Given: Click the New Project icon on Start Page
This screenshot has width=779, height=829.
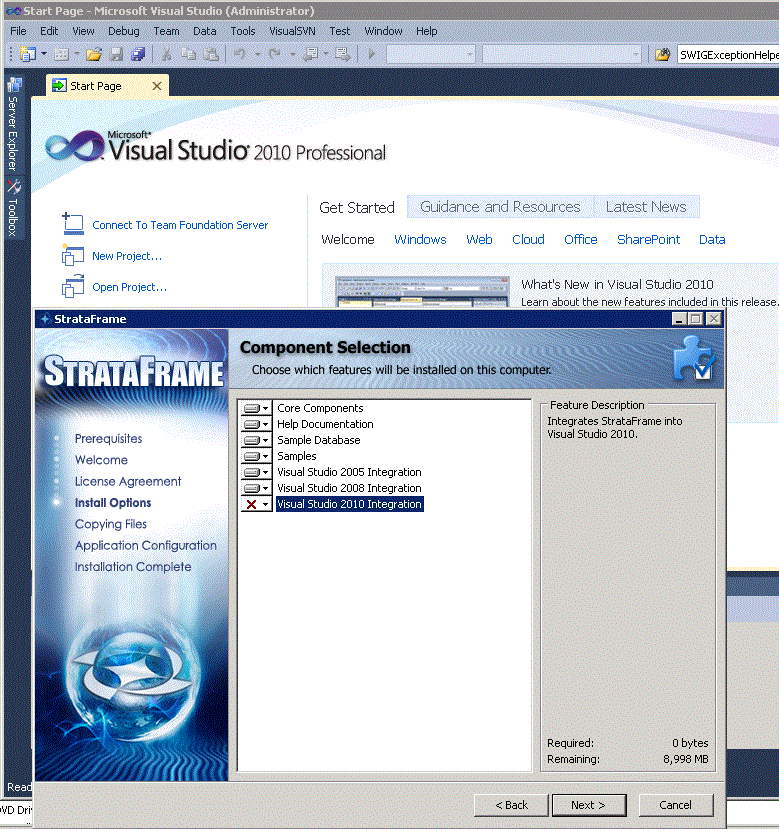Looking at the screenshot, I should pos(73,256).
